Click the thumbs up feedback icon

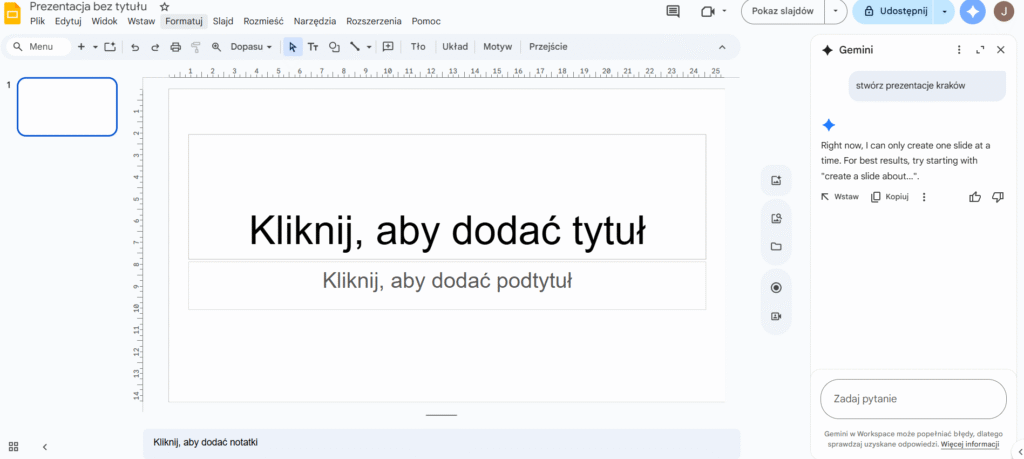pyautogui.click(x=975, y=197)
